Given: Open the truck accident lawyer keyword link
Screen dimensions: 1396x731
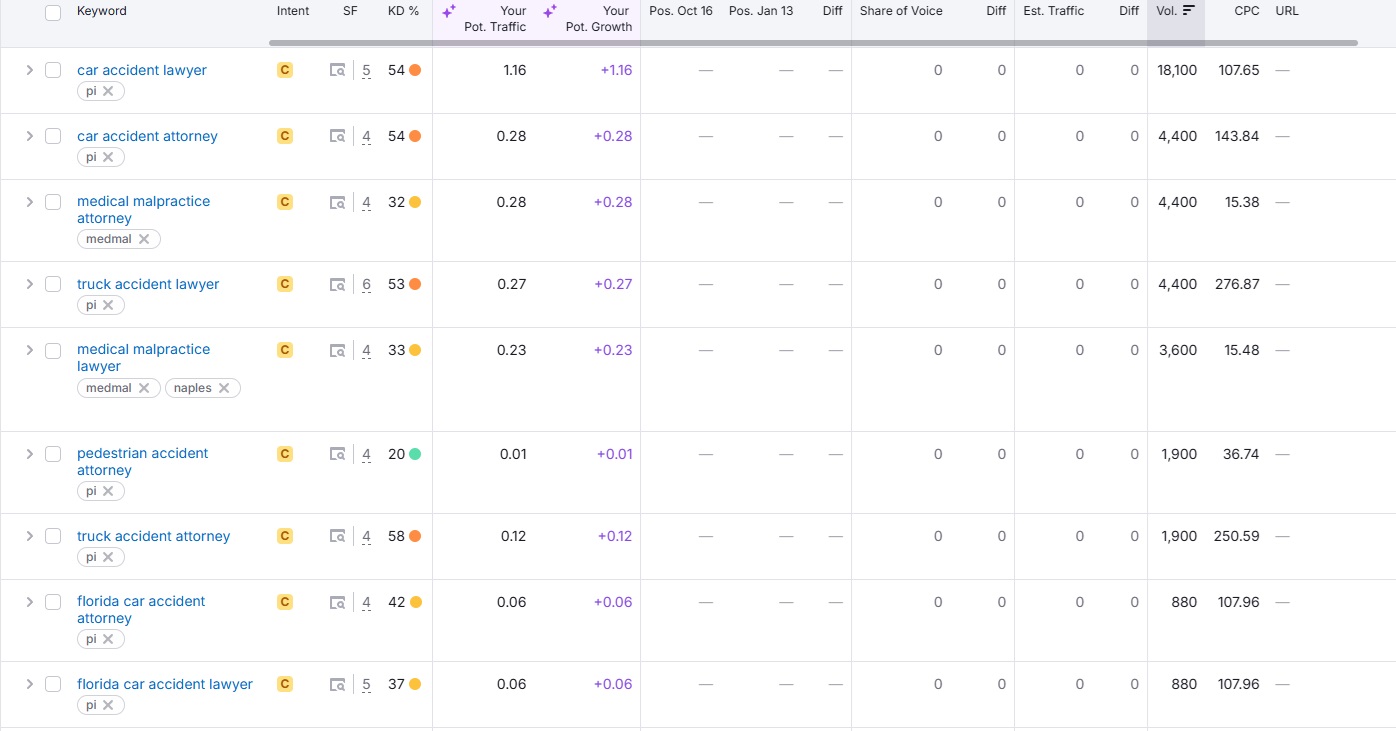Looking at the screenshot, I should pyautogui.click(x=148, y=284).
